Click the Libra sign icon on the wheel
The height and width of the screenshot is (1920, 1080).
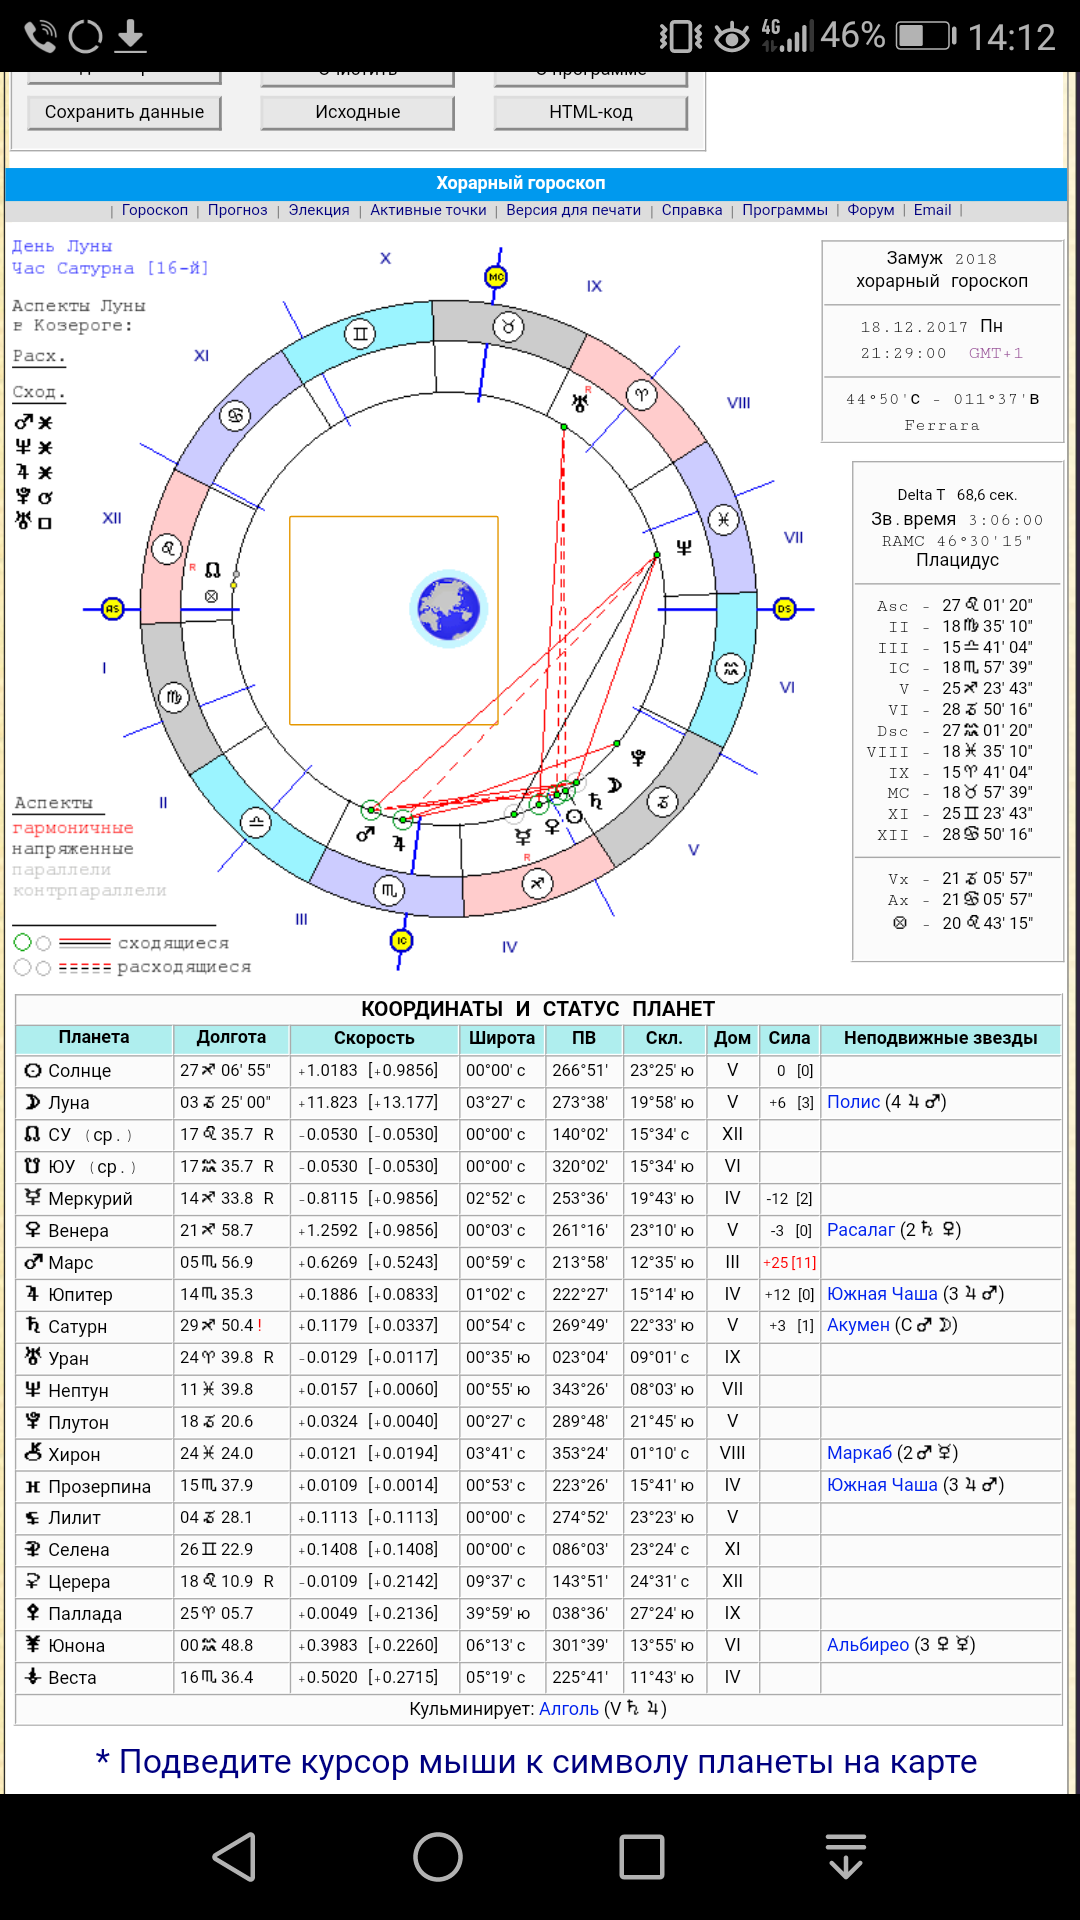(x=256, y=823)
